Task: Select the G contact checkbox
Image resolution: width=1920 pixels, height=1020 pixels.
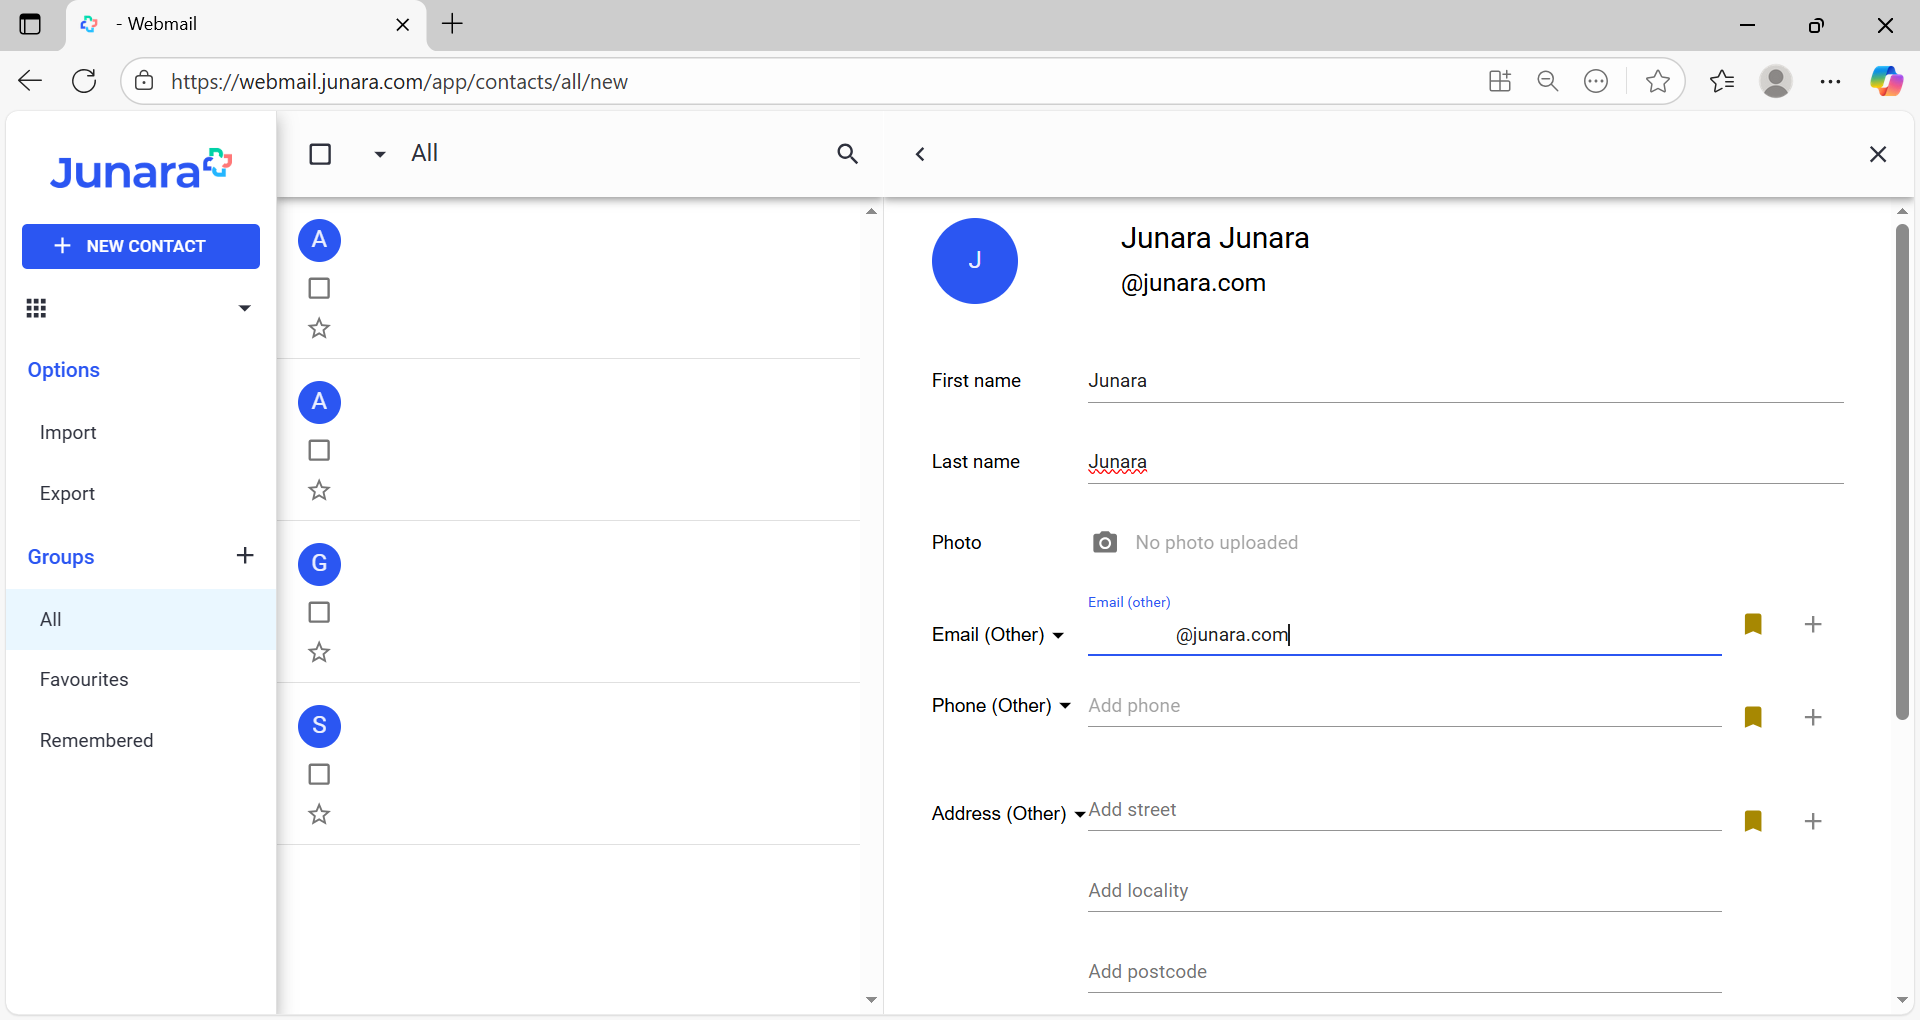Action: [x=319, y=612]
